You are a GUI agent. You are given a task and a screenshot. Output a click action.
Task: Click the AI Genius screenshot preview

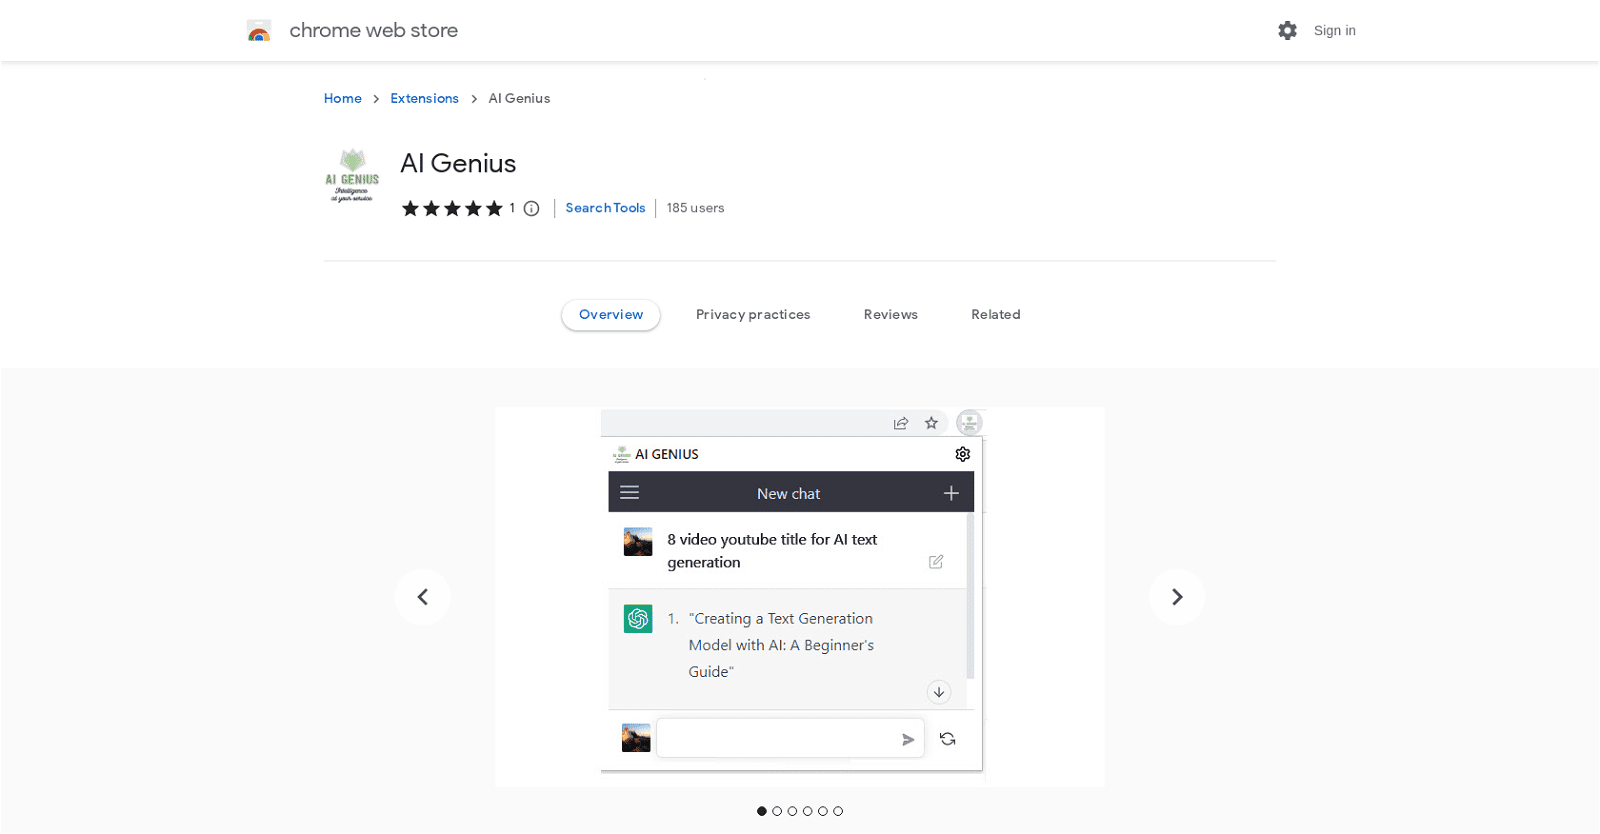pyautogui.click(x=800, y=596)
